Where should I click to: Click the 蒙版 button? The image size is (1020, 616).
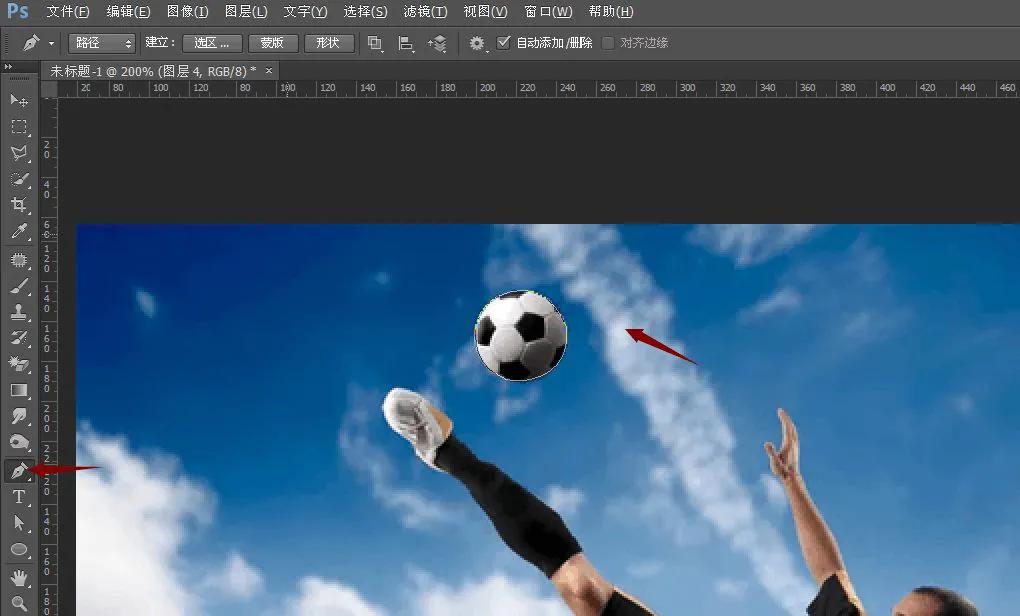[x=272, y=43]
